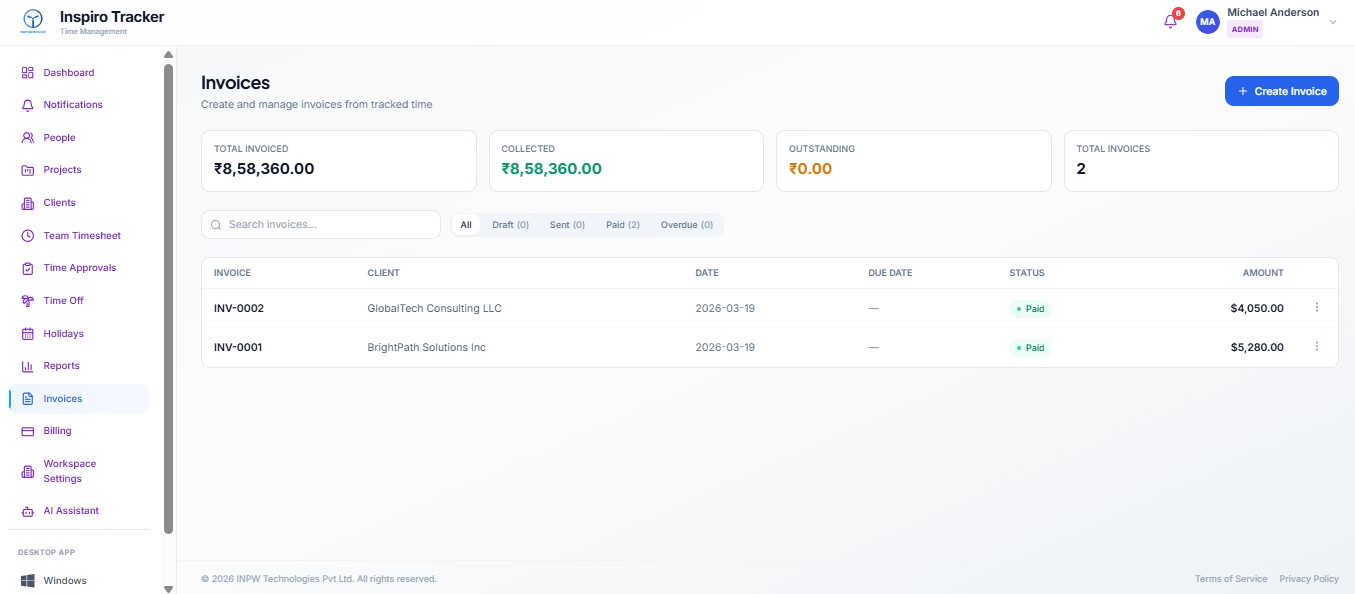The height and width of the screenshot is (594, 1355).
Task: Open the row actions menu for INV-0002
Action: (1317, 307)
